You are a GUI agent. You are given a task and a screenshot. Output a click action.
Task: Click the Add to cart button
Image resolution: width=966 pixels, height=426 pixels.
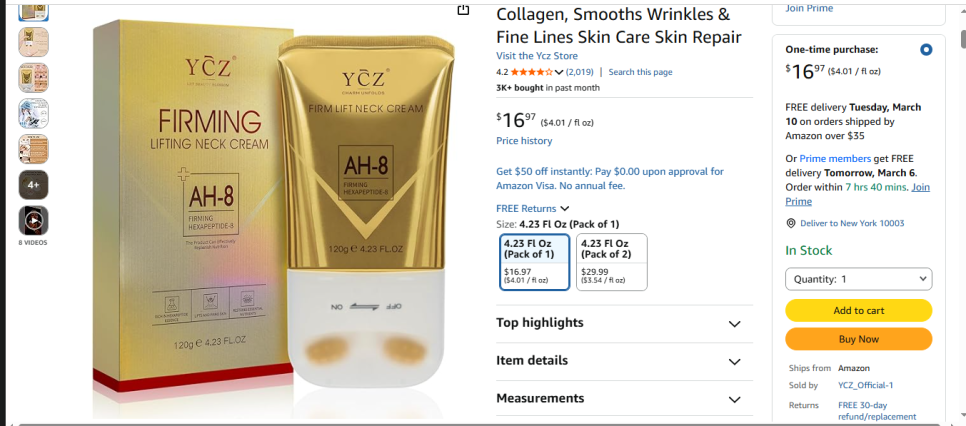(x=858, y=311)
